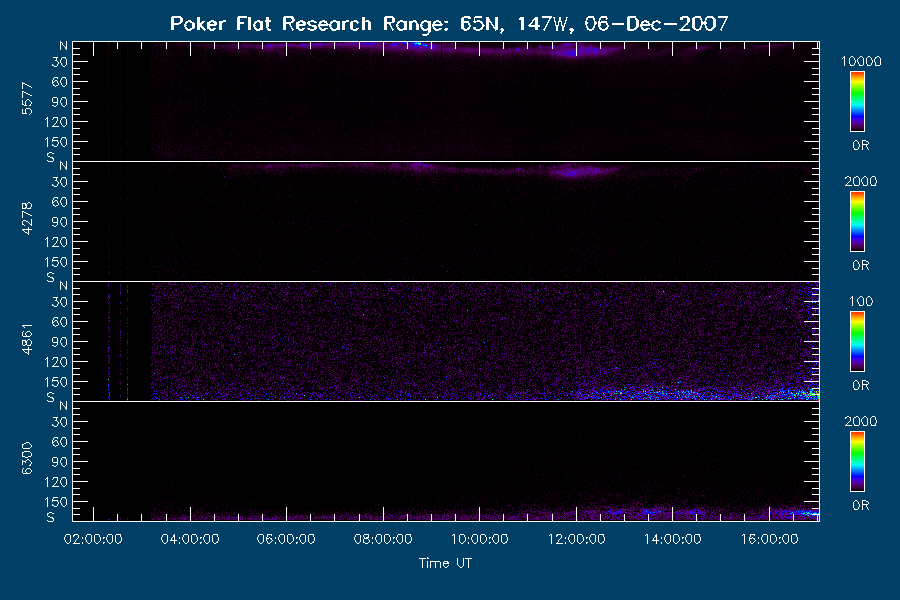Click the 12:00:00 time axis label
This screenshot has width=900, height=600.
tap(576, 539)
